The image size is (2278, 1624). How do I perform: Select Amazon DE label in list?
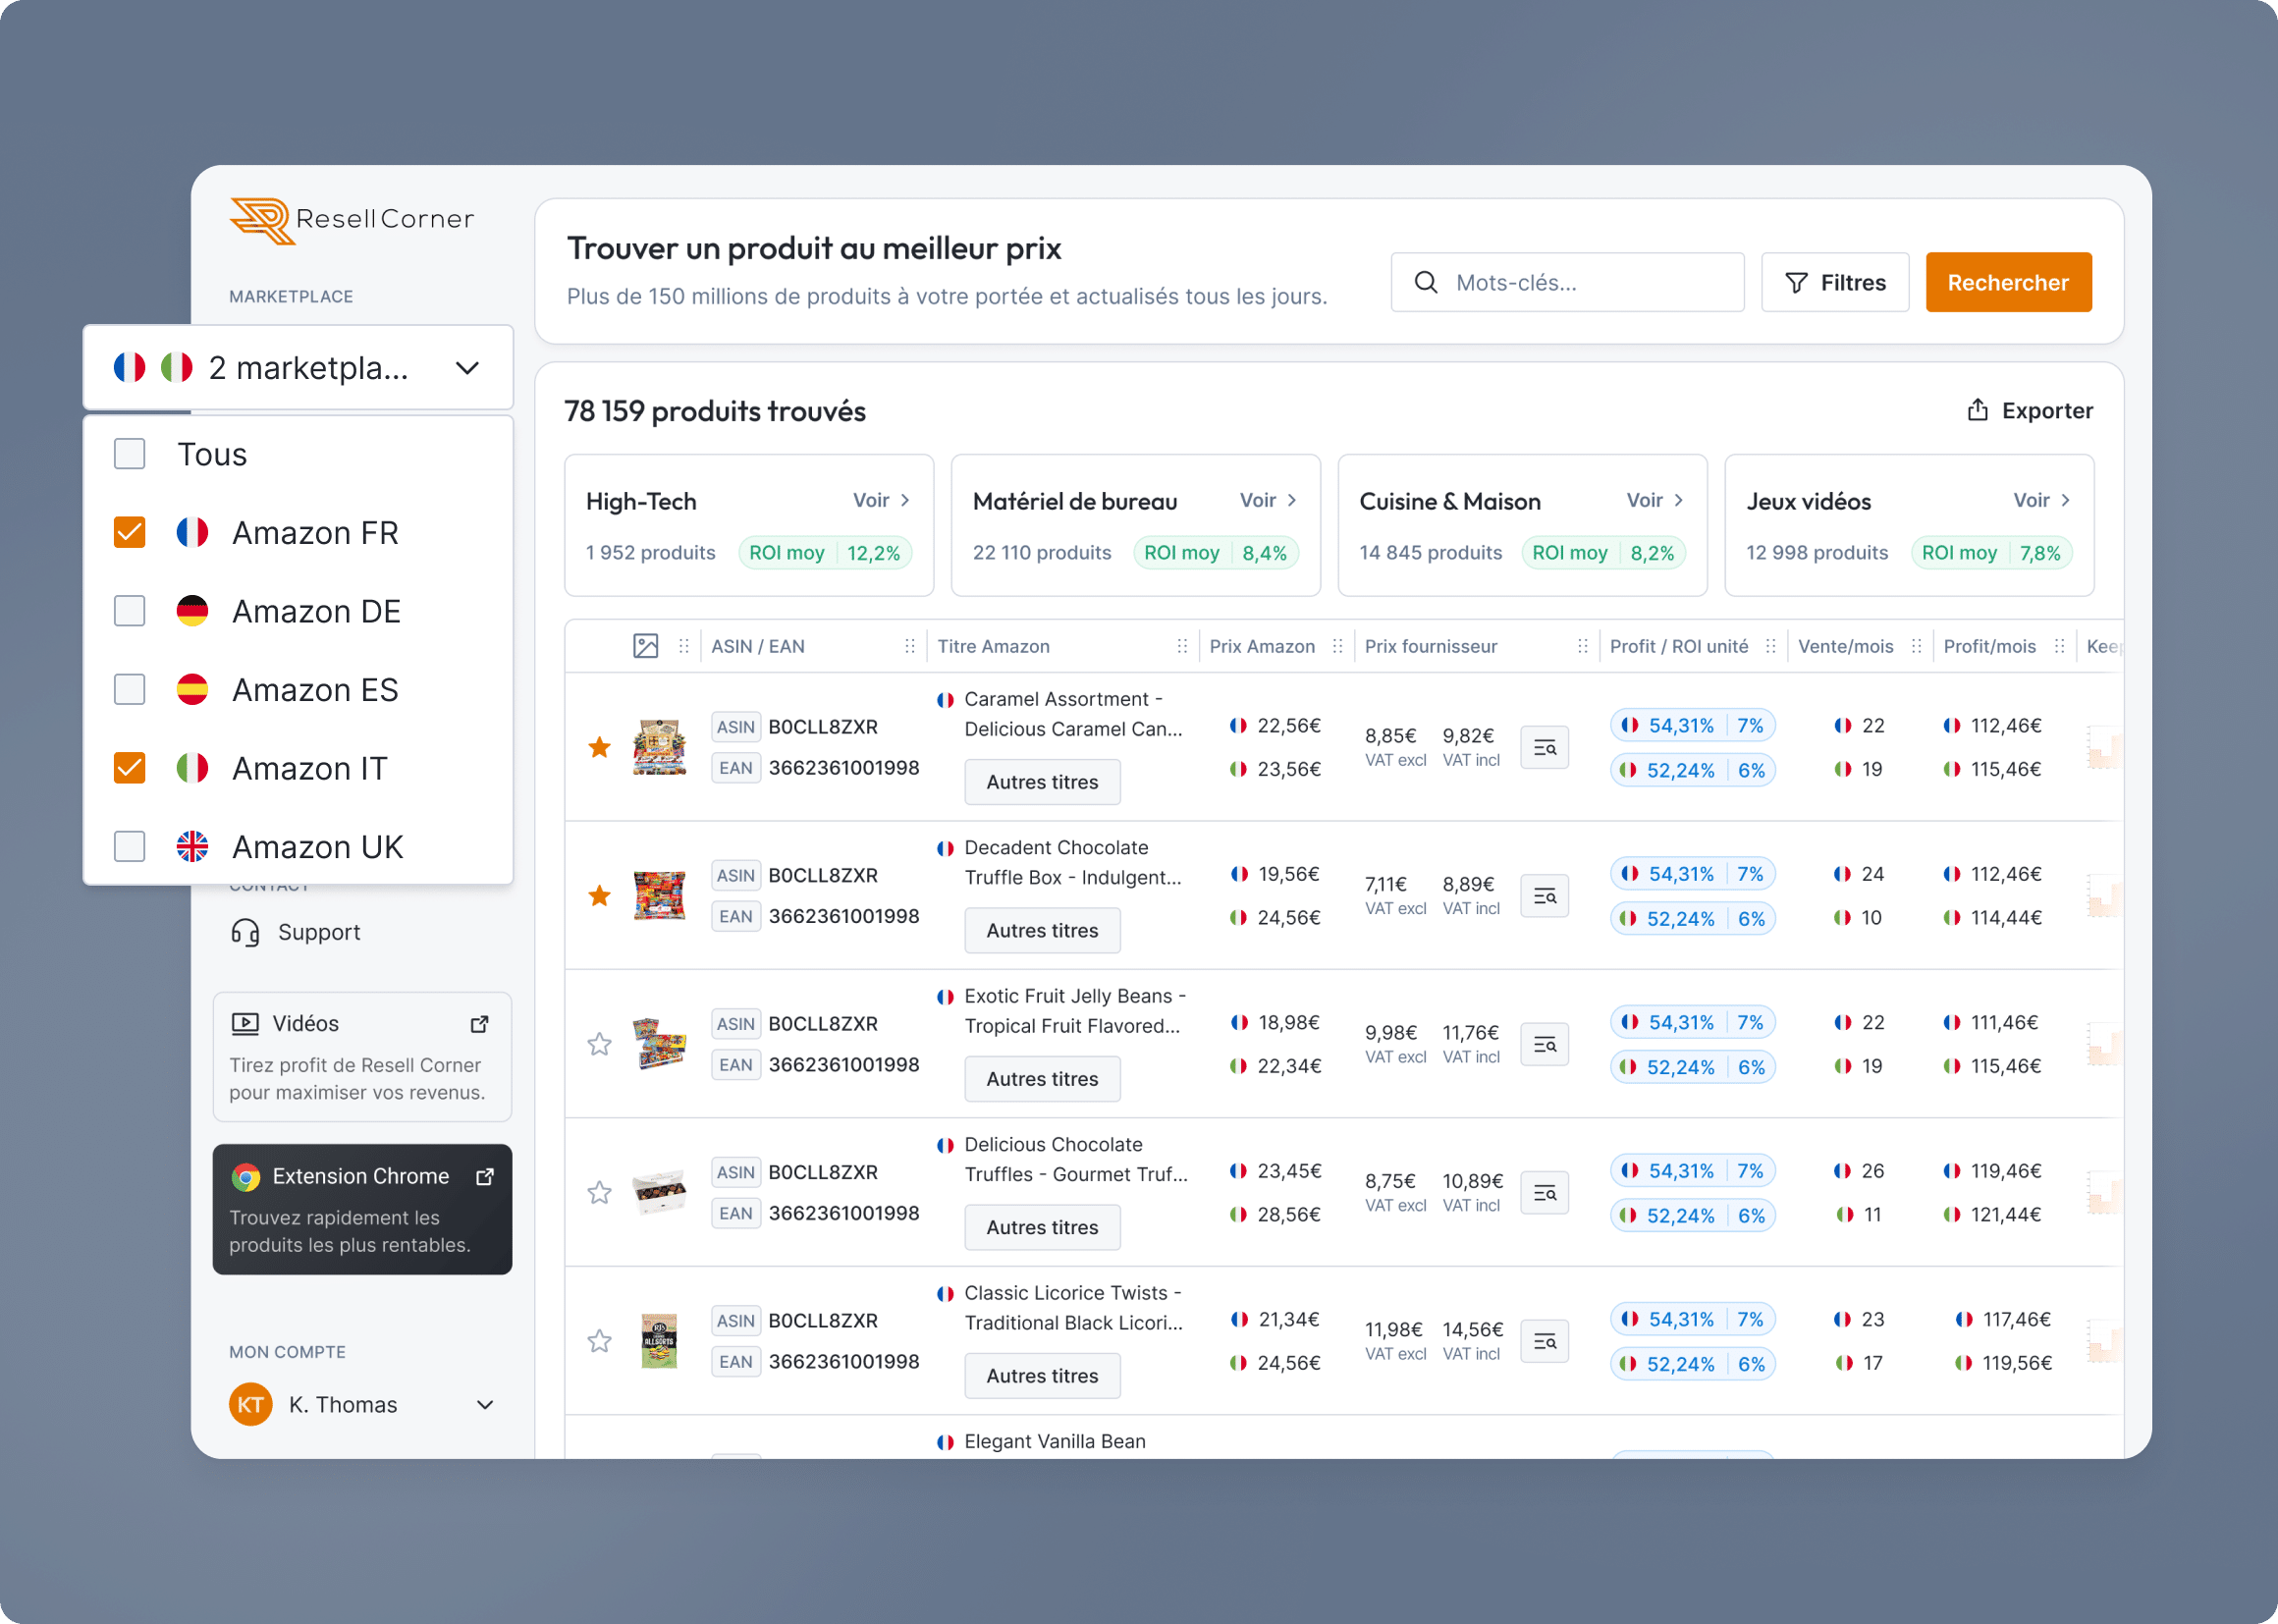pyautogui.click(x=316, y=611)
